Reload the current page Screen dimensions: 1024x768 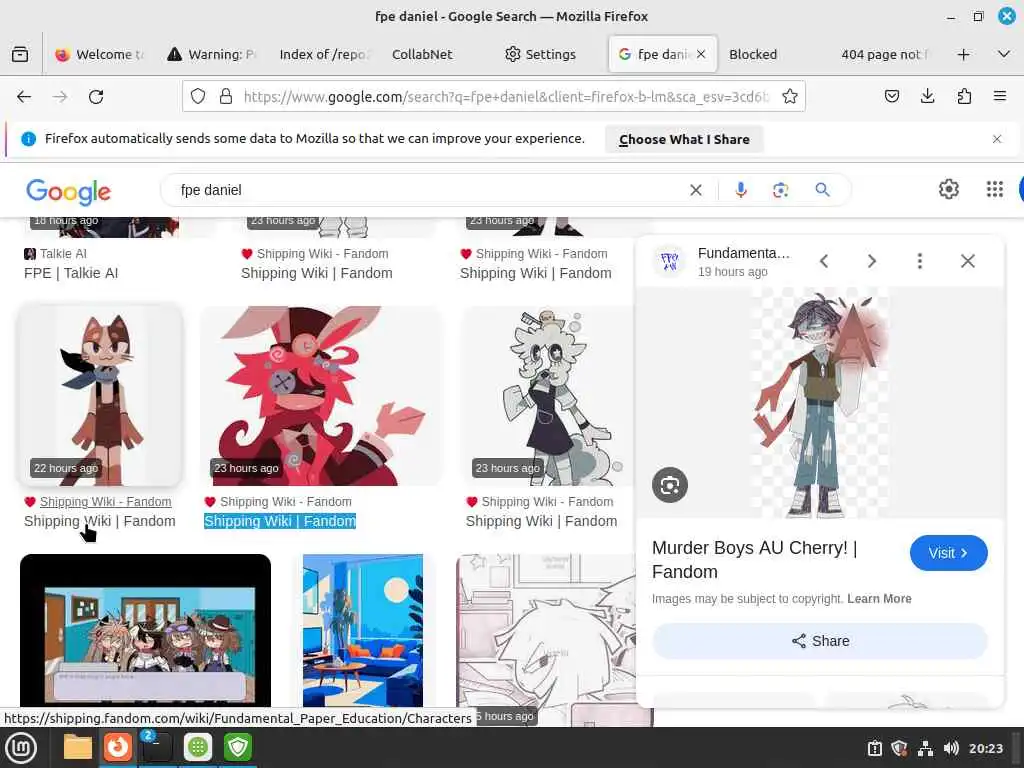96,97
